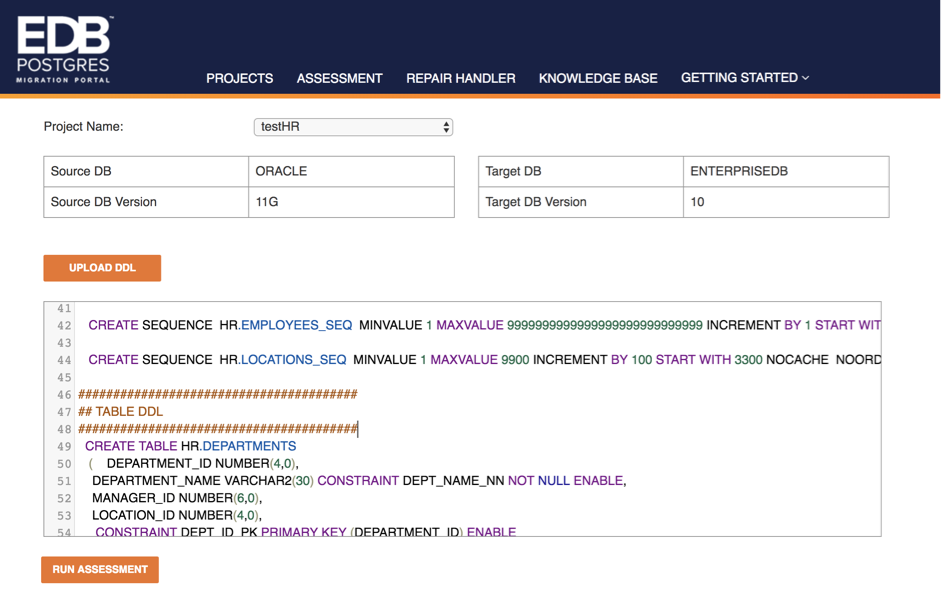Select the ORACLE Source DB cell

pyautogui.click(x=351, y=171)
